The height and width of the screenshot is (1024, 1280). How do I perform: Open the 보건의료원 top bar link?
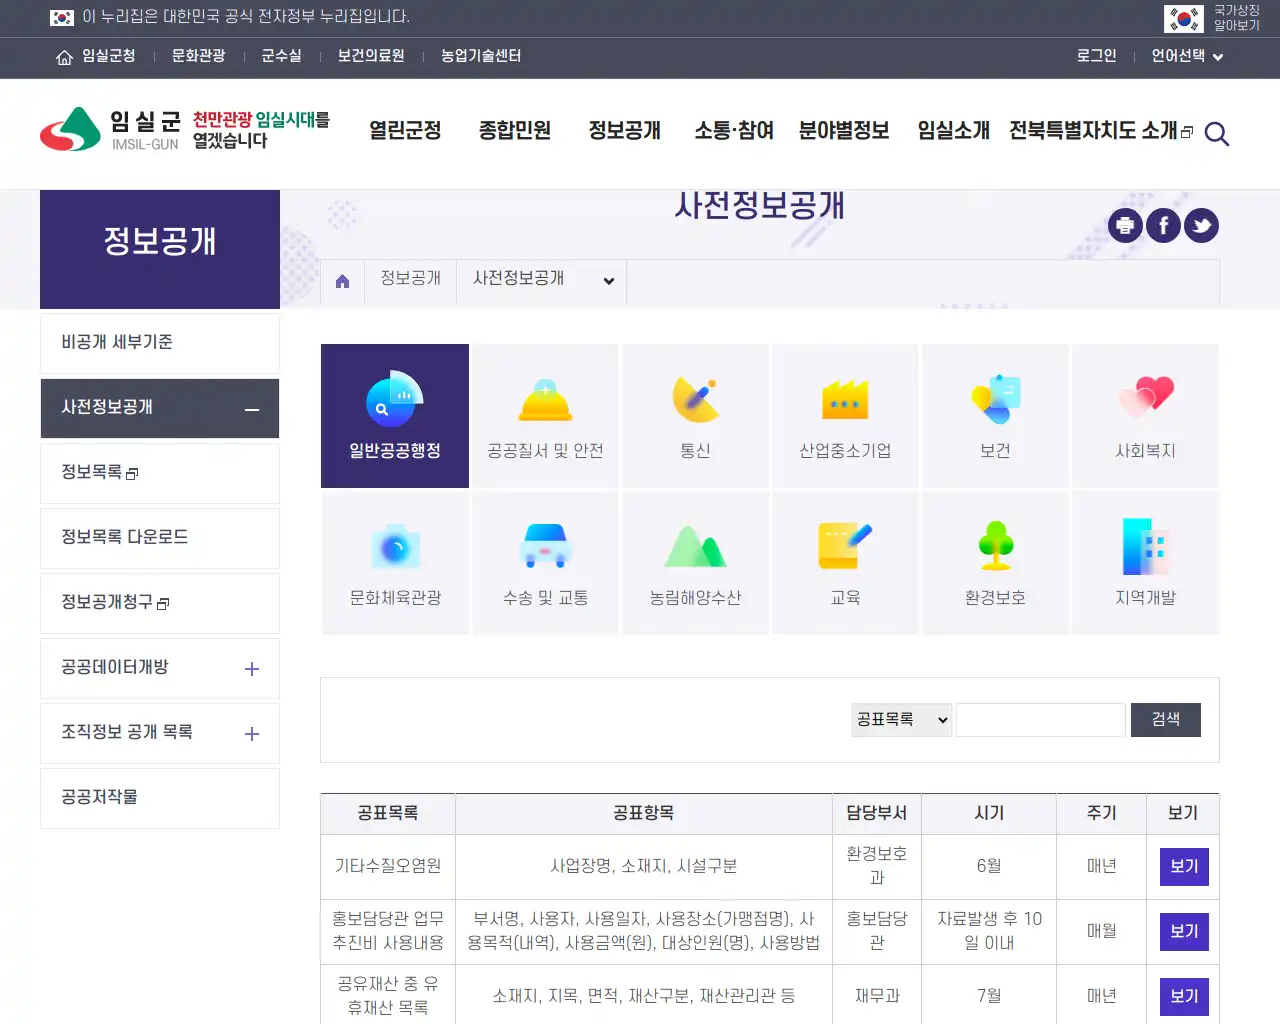[371, 56]
